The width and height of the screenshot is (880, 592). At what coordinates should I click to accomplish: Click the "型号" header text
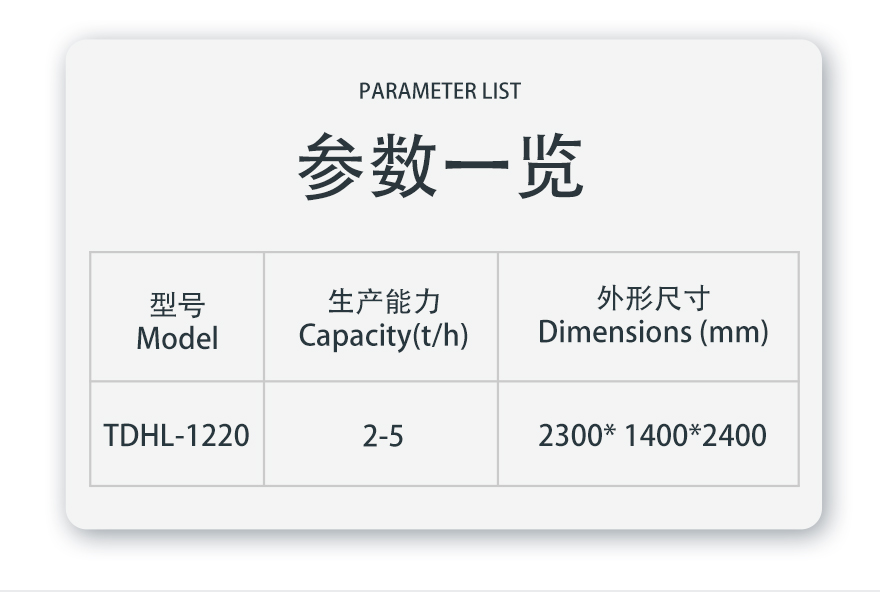[177, 305]
